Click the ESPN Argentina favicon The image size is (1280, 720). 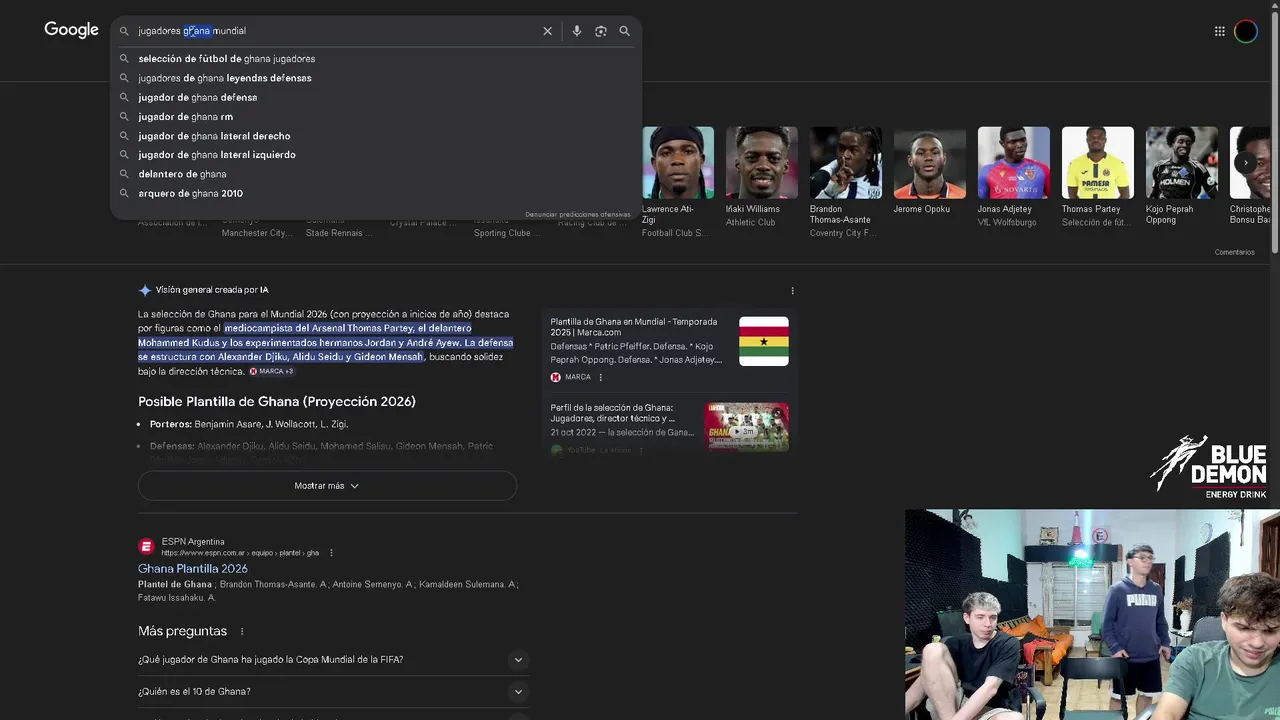(146, 547)
